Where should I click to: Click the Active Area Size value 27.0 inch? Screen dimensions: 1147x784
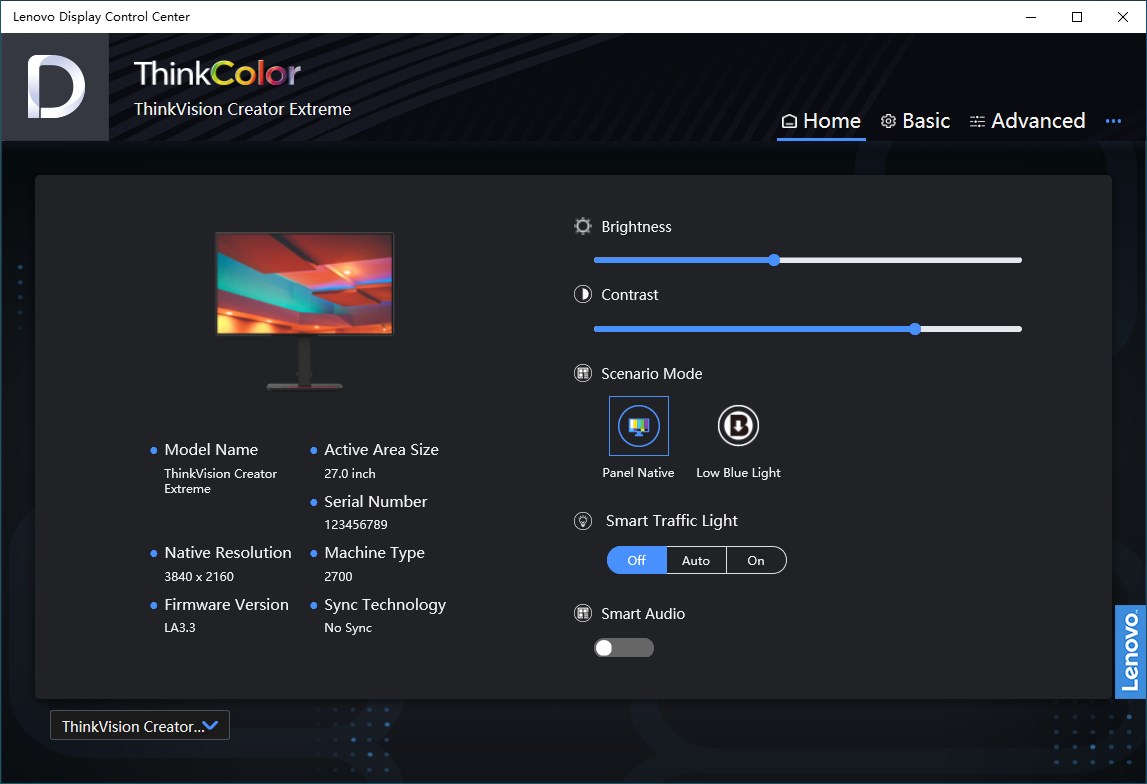350,474
